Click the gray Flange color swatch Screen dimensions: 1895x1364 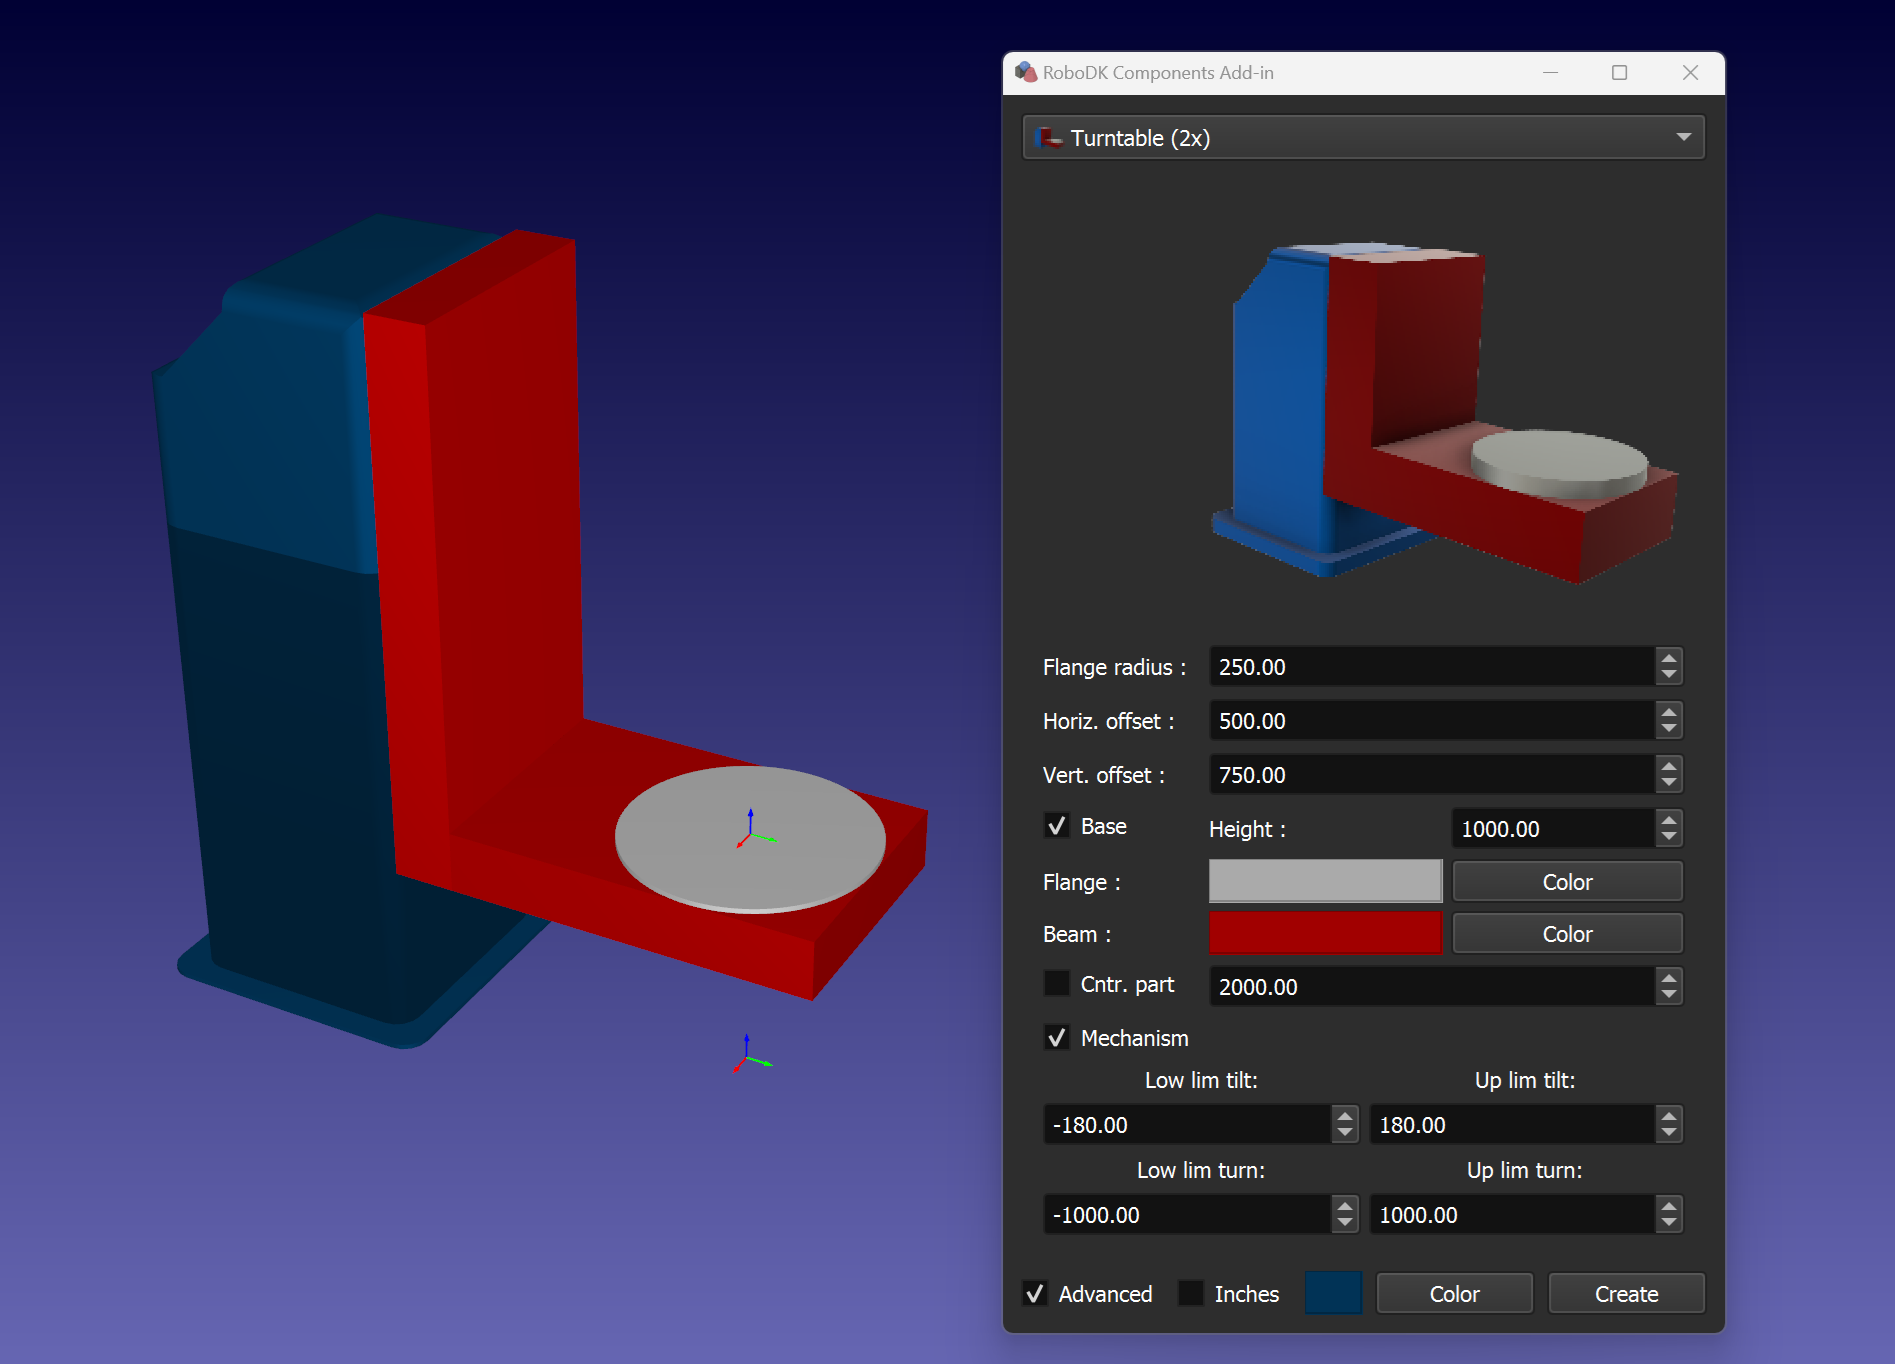pos(1325,881)
